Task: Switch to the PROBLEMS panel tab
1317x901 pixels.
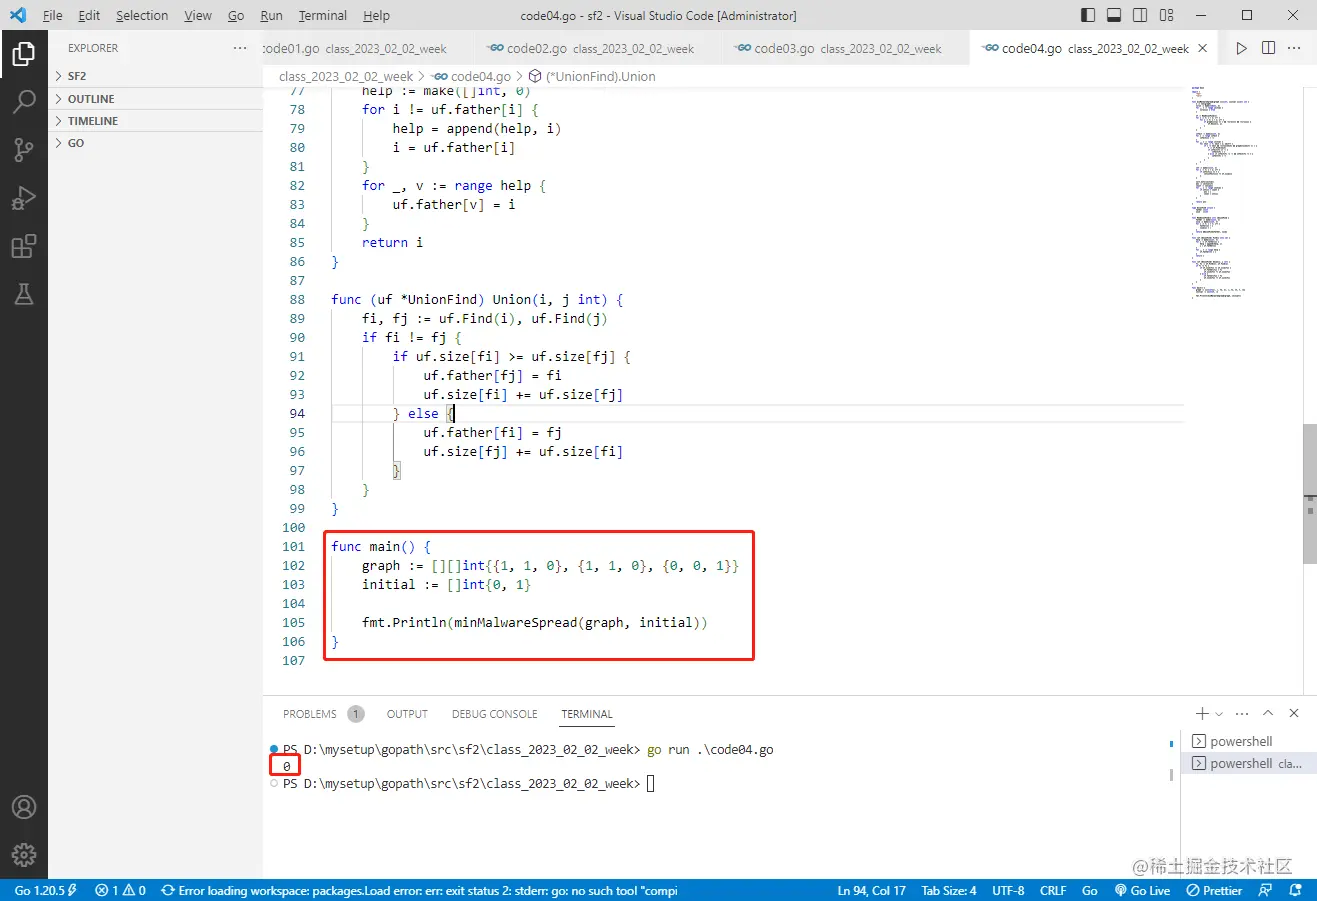Action: click(x=322, y=714)
